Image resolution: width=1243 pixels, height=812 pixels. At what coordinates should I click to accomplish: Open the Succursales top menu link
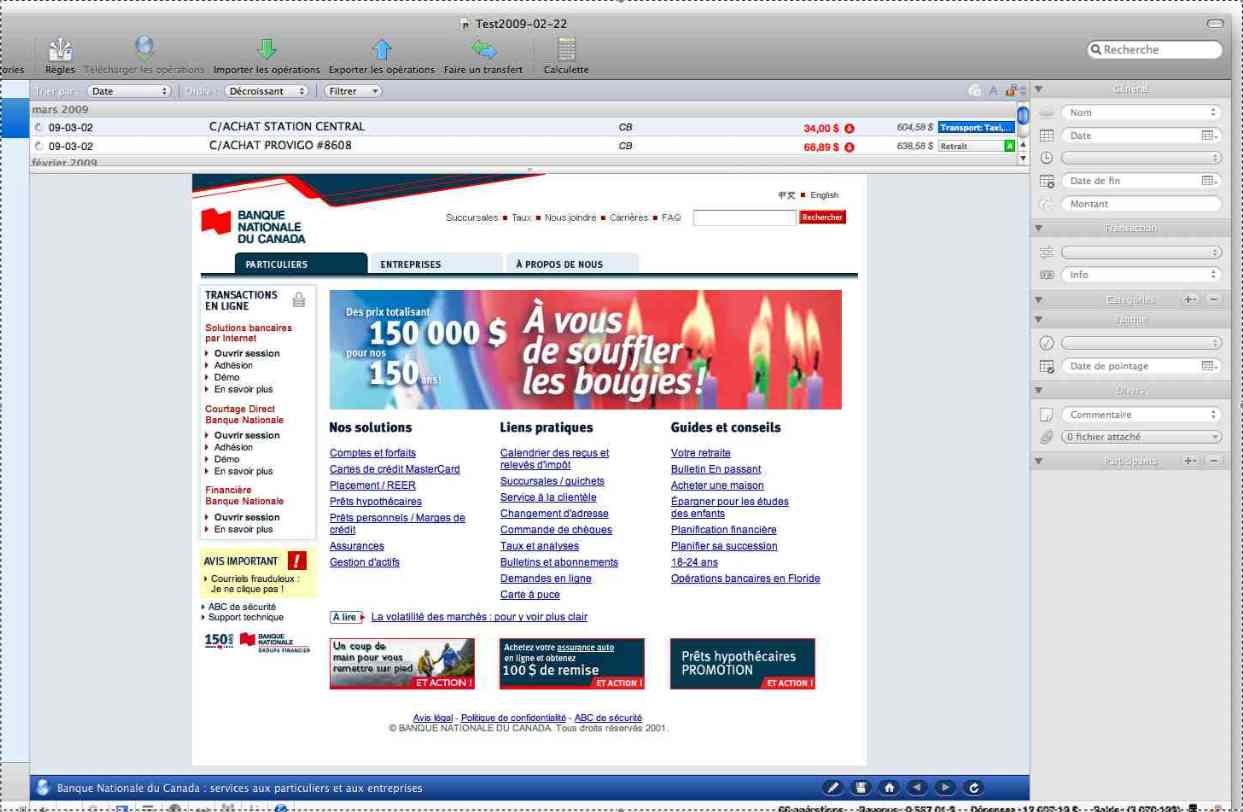pyautogui.click(x=472, y=218)
